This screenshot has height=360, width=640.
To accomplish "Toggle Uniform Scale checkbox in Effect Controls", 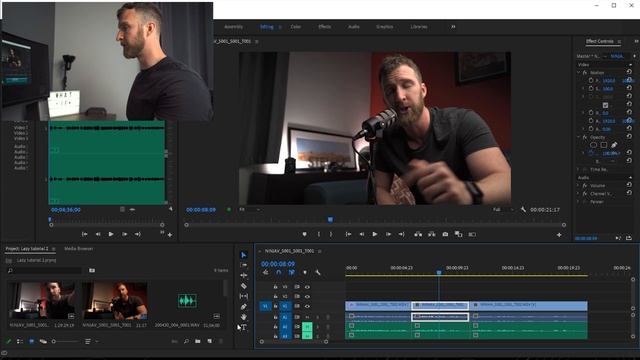I will coord(605,105).
